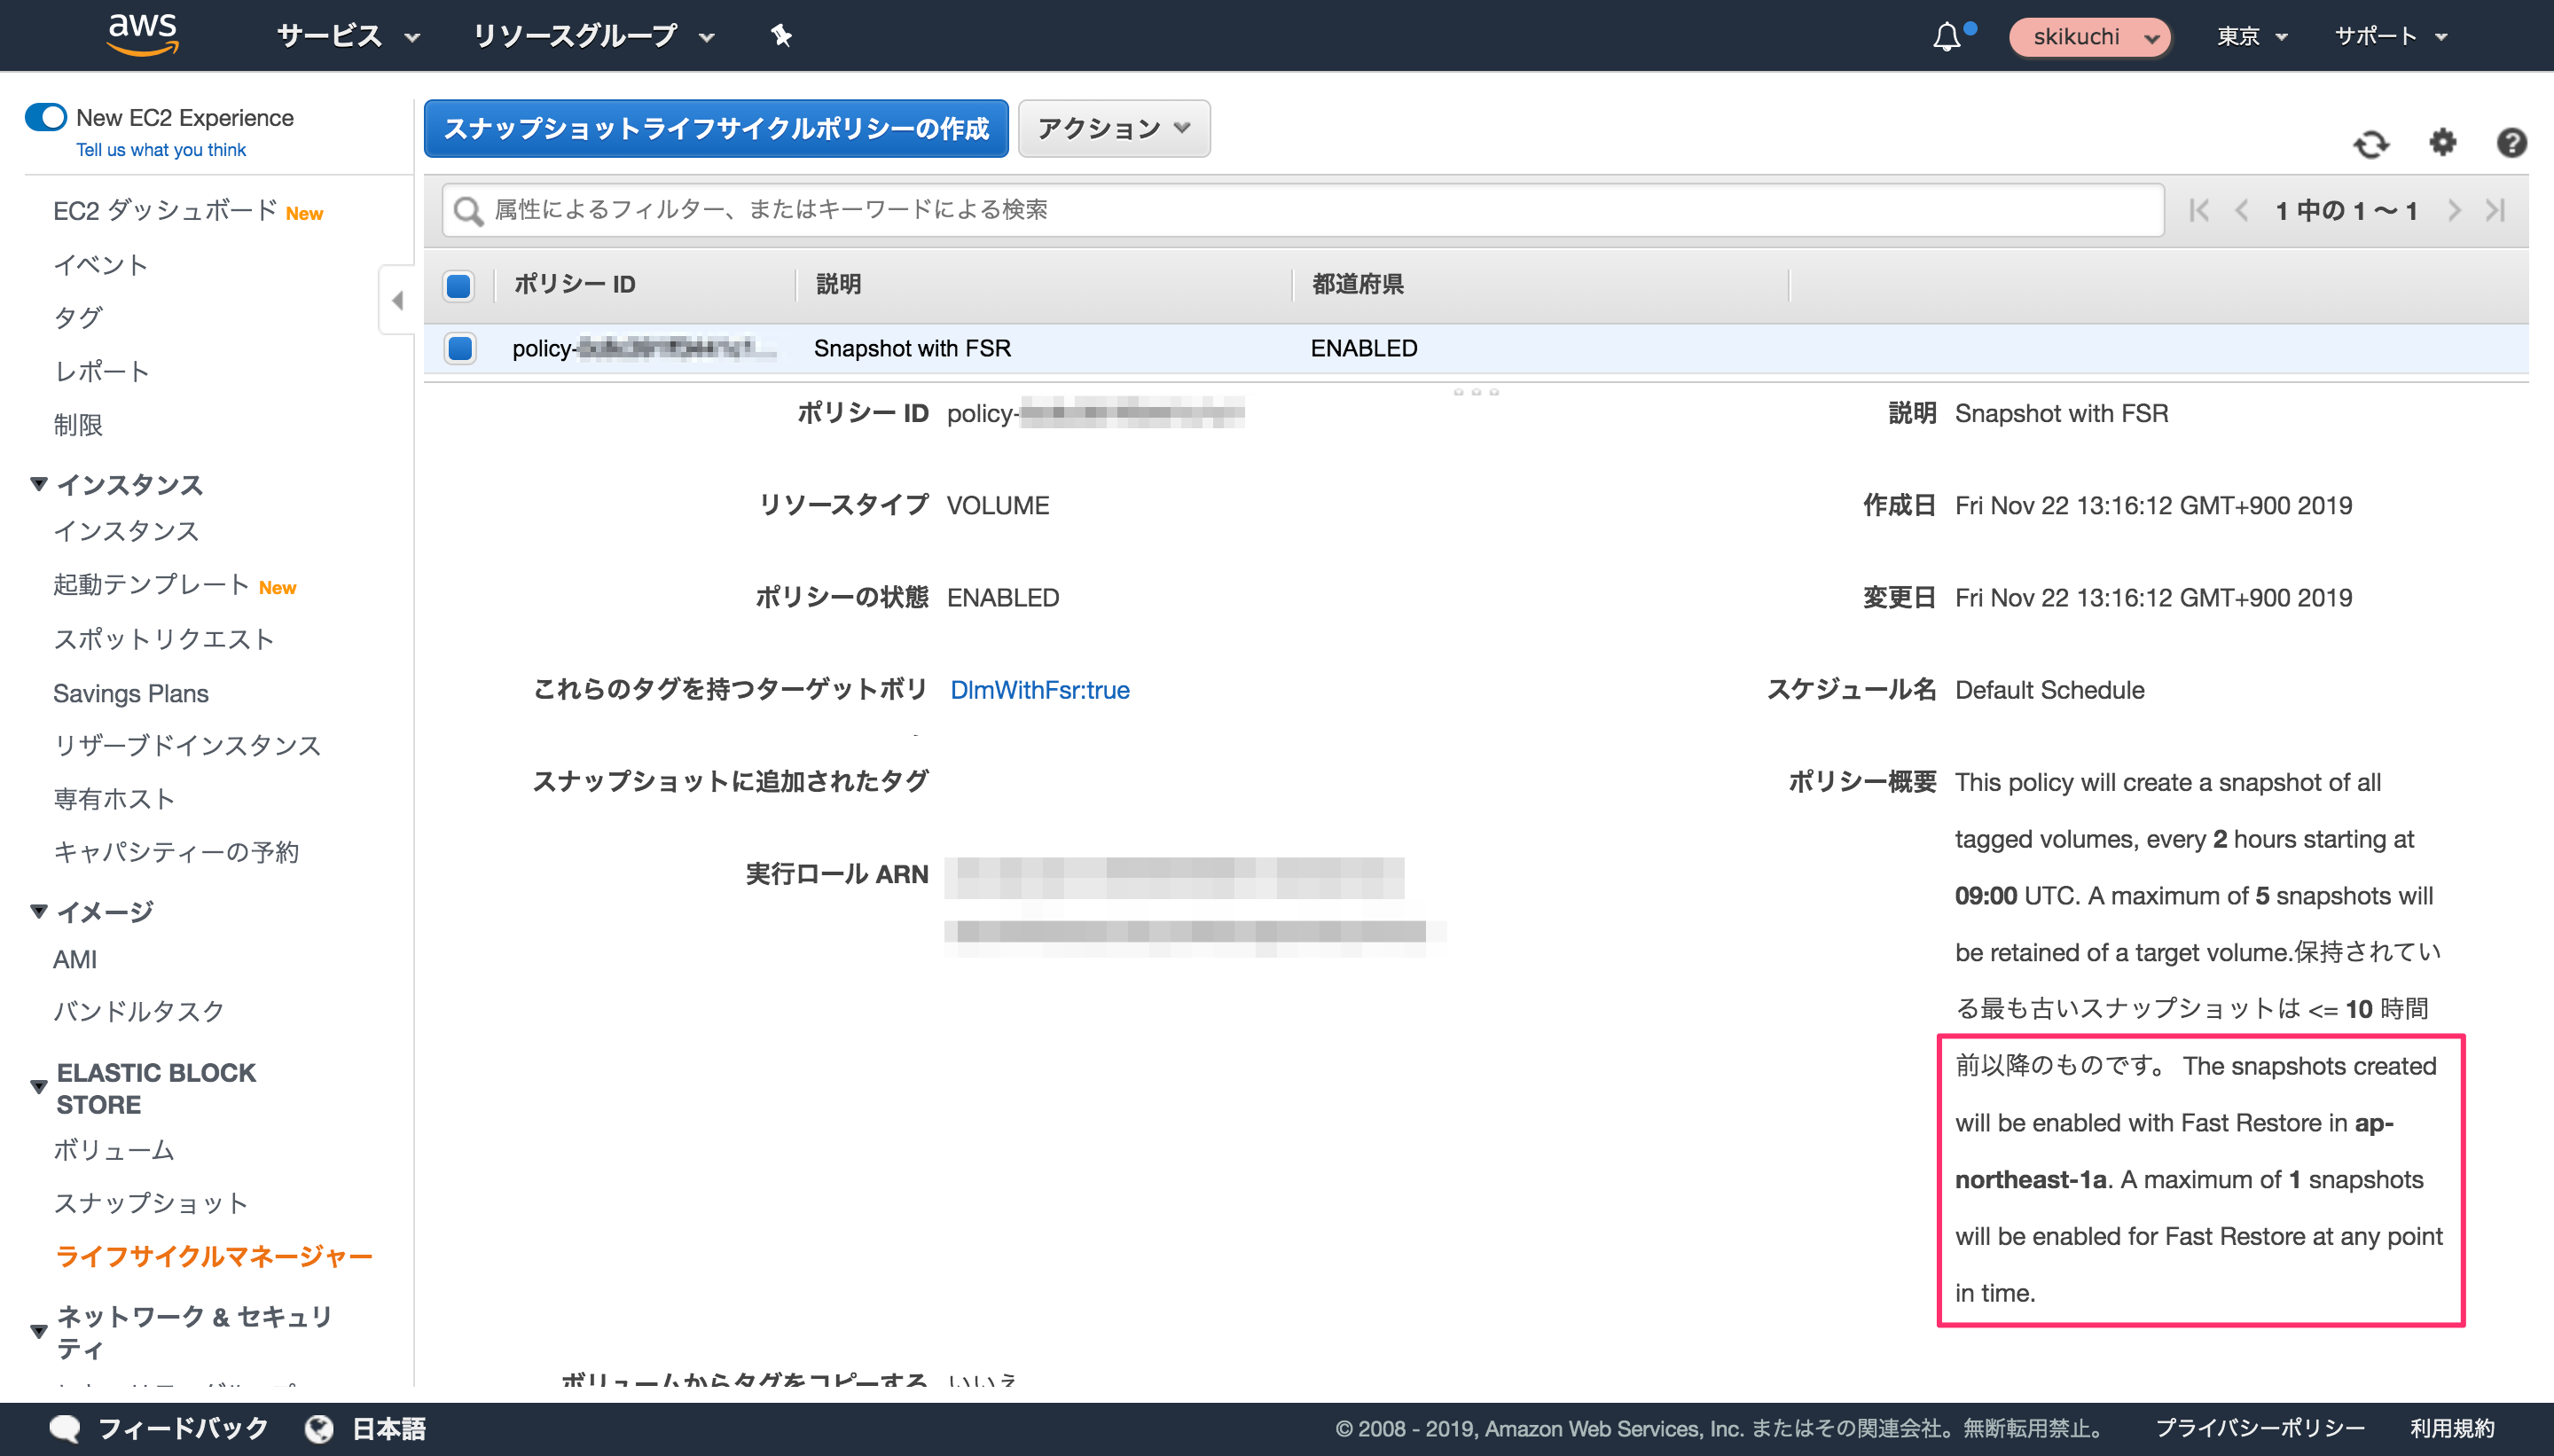
Task: Open the settings gear
Action: [2442, 144]
